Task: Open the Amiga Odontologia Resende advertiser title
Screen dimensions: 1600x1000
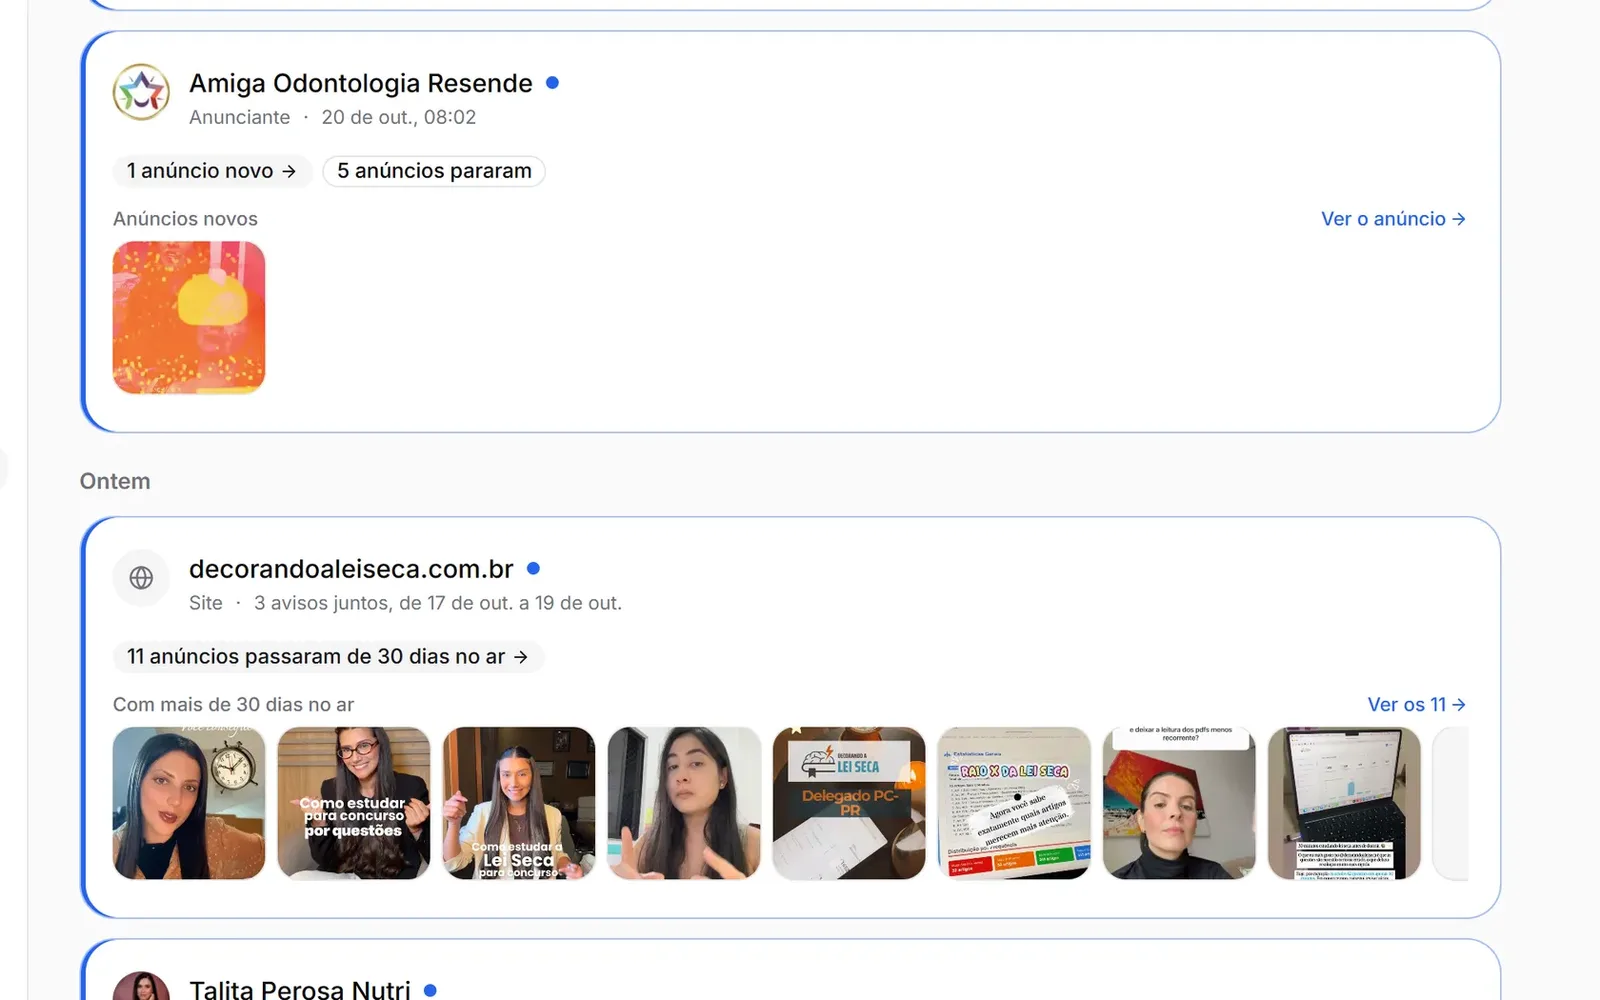Action: click(360, 83)
